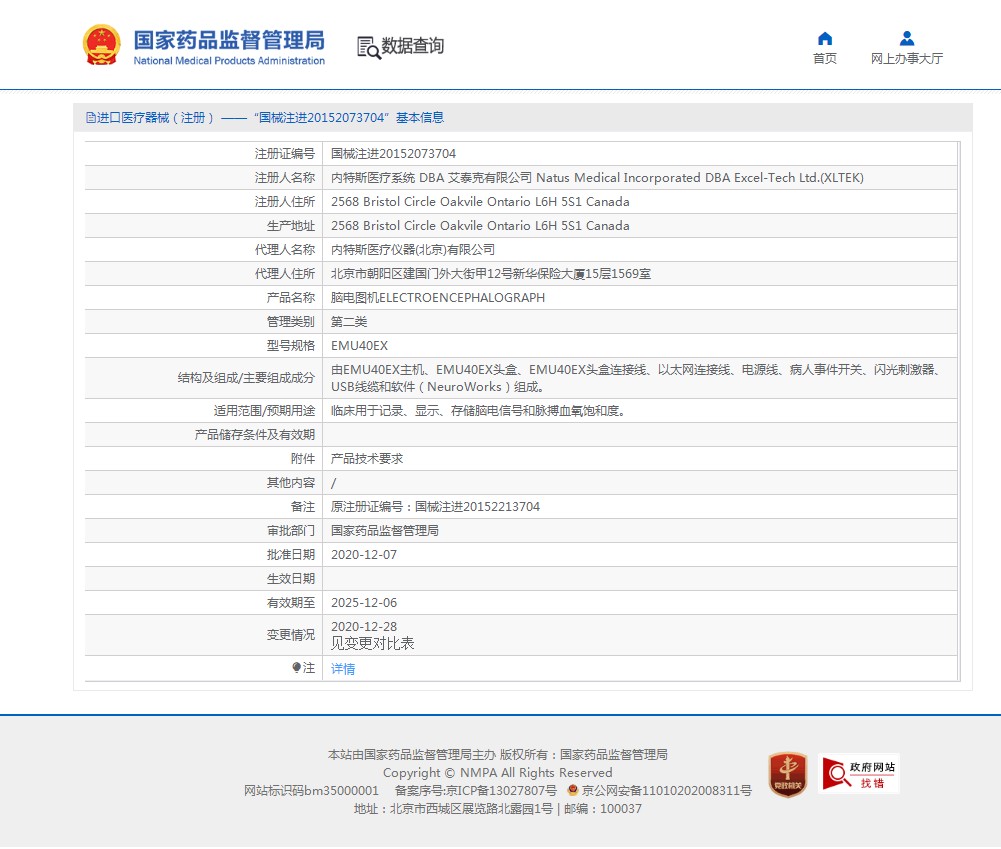Select the 审批部门 value 国家药品监督管理局
This screenshot has width=1001, height=849.
click(x=384, y=530)
